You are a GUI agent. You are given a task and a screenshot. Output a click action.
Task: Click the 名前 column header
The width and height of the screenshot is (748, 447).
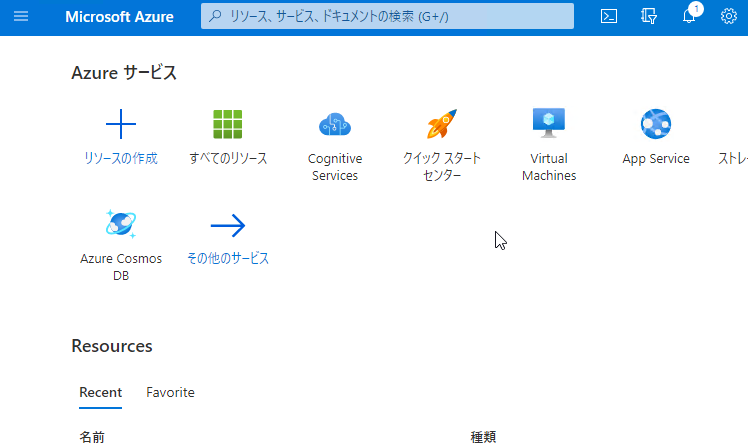[x=92, y=437]
